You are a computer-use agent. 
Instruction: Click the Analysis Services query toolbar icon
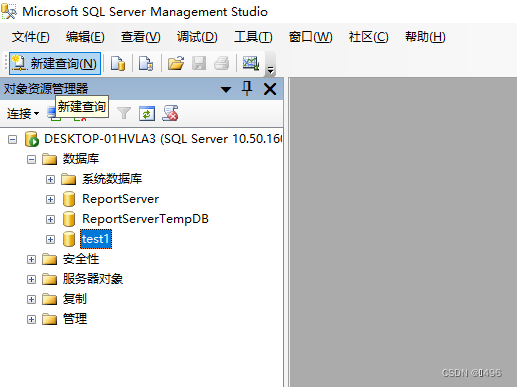coord(146,63)
